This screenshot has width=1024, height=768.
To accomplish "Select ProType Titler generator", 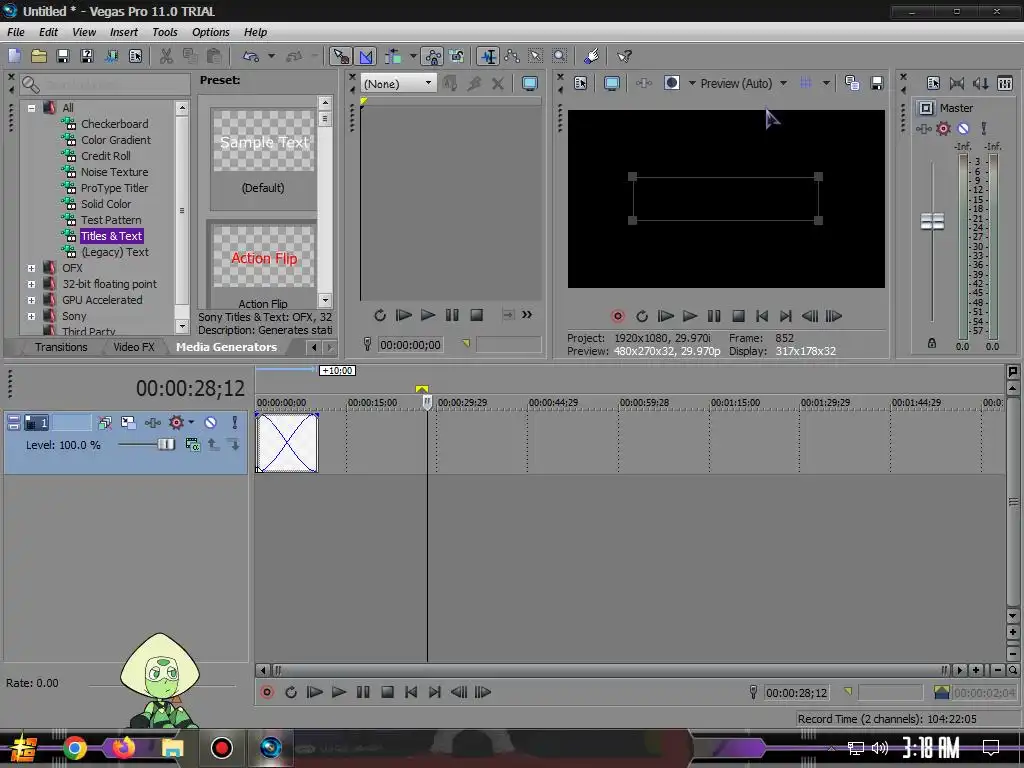I will coord(114,187).
